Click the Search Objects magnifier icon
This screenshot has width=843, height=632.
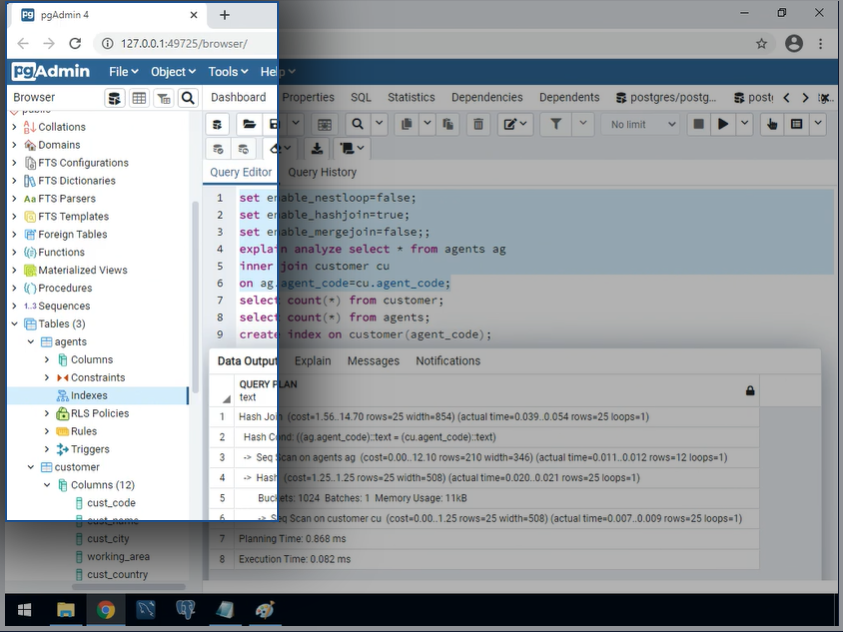pyautogui.click(x=187, y=98)
